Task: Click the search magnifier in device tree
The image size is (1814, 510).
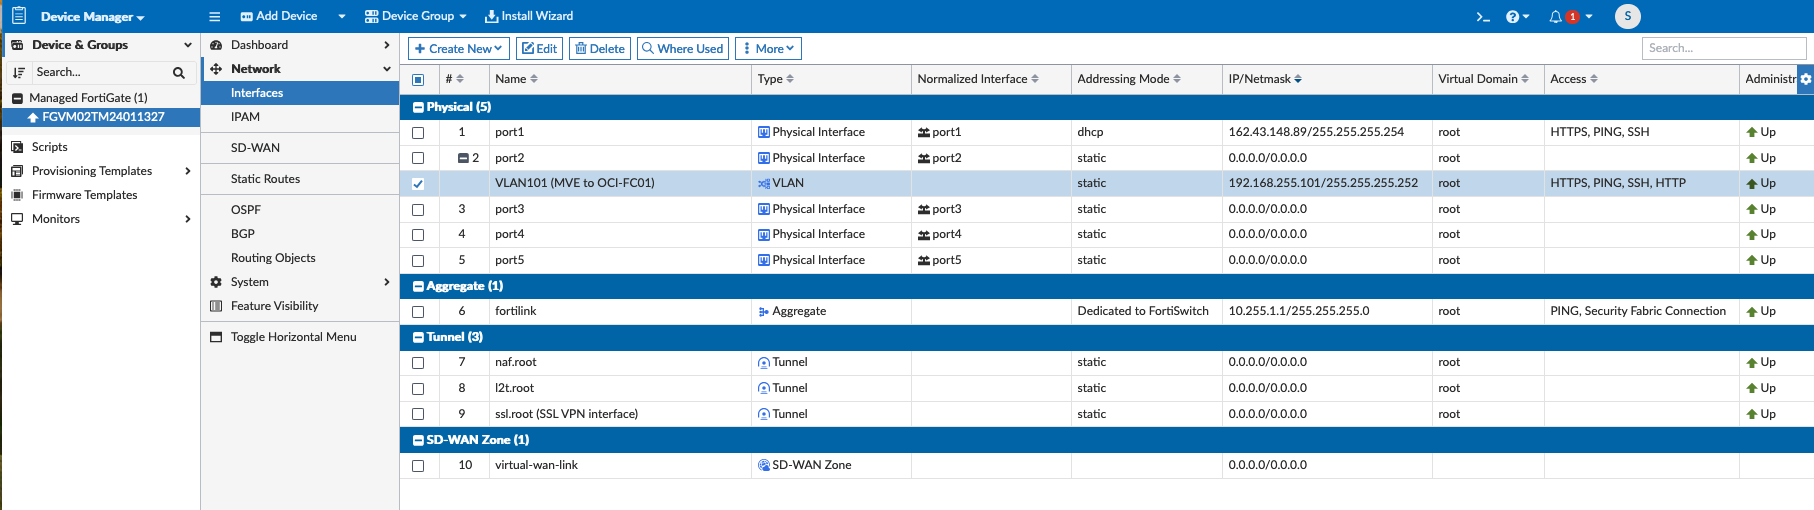Action: [x=178, y=72]
